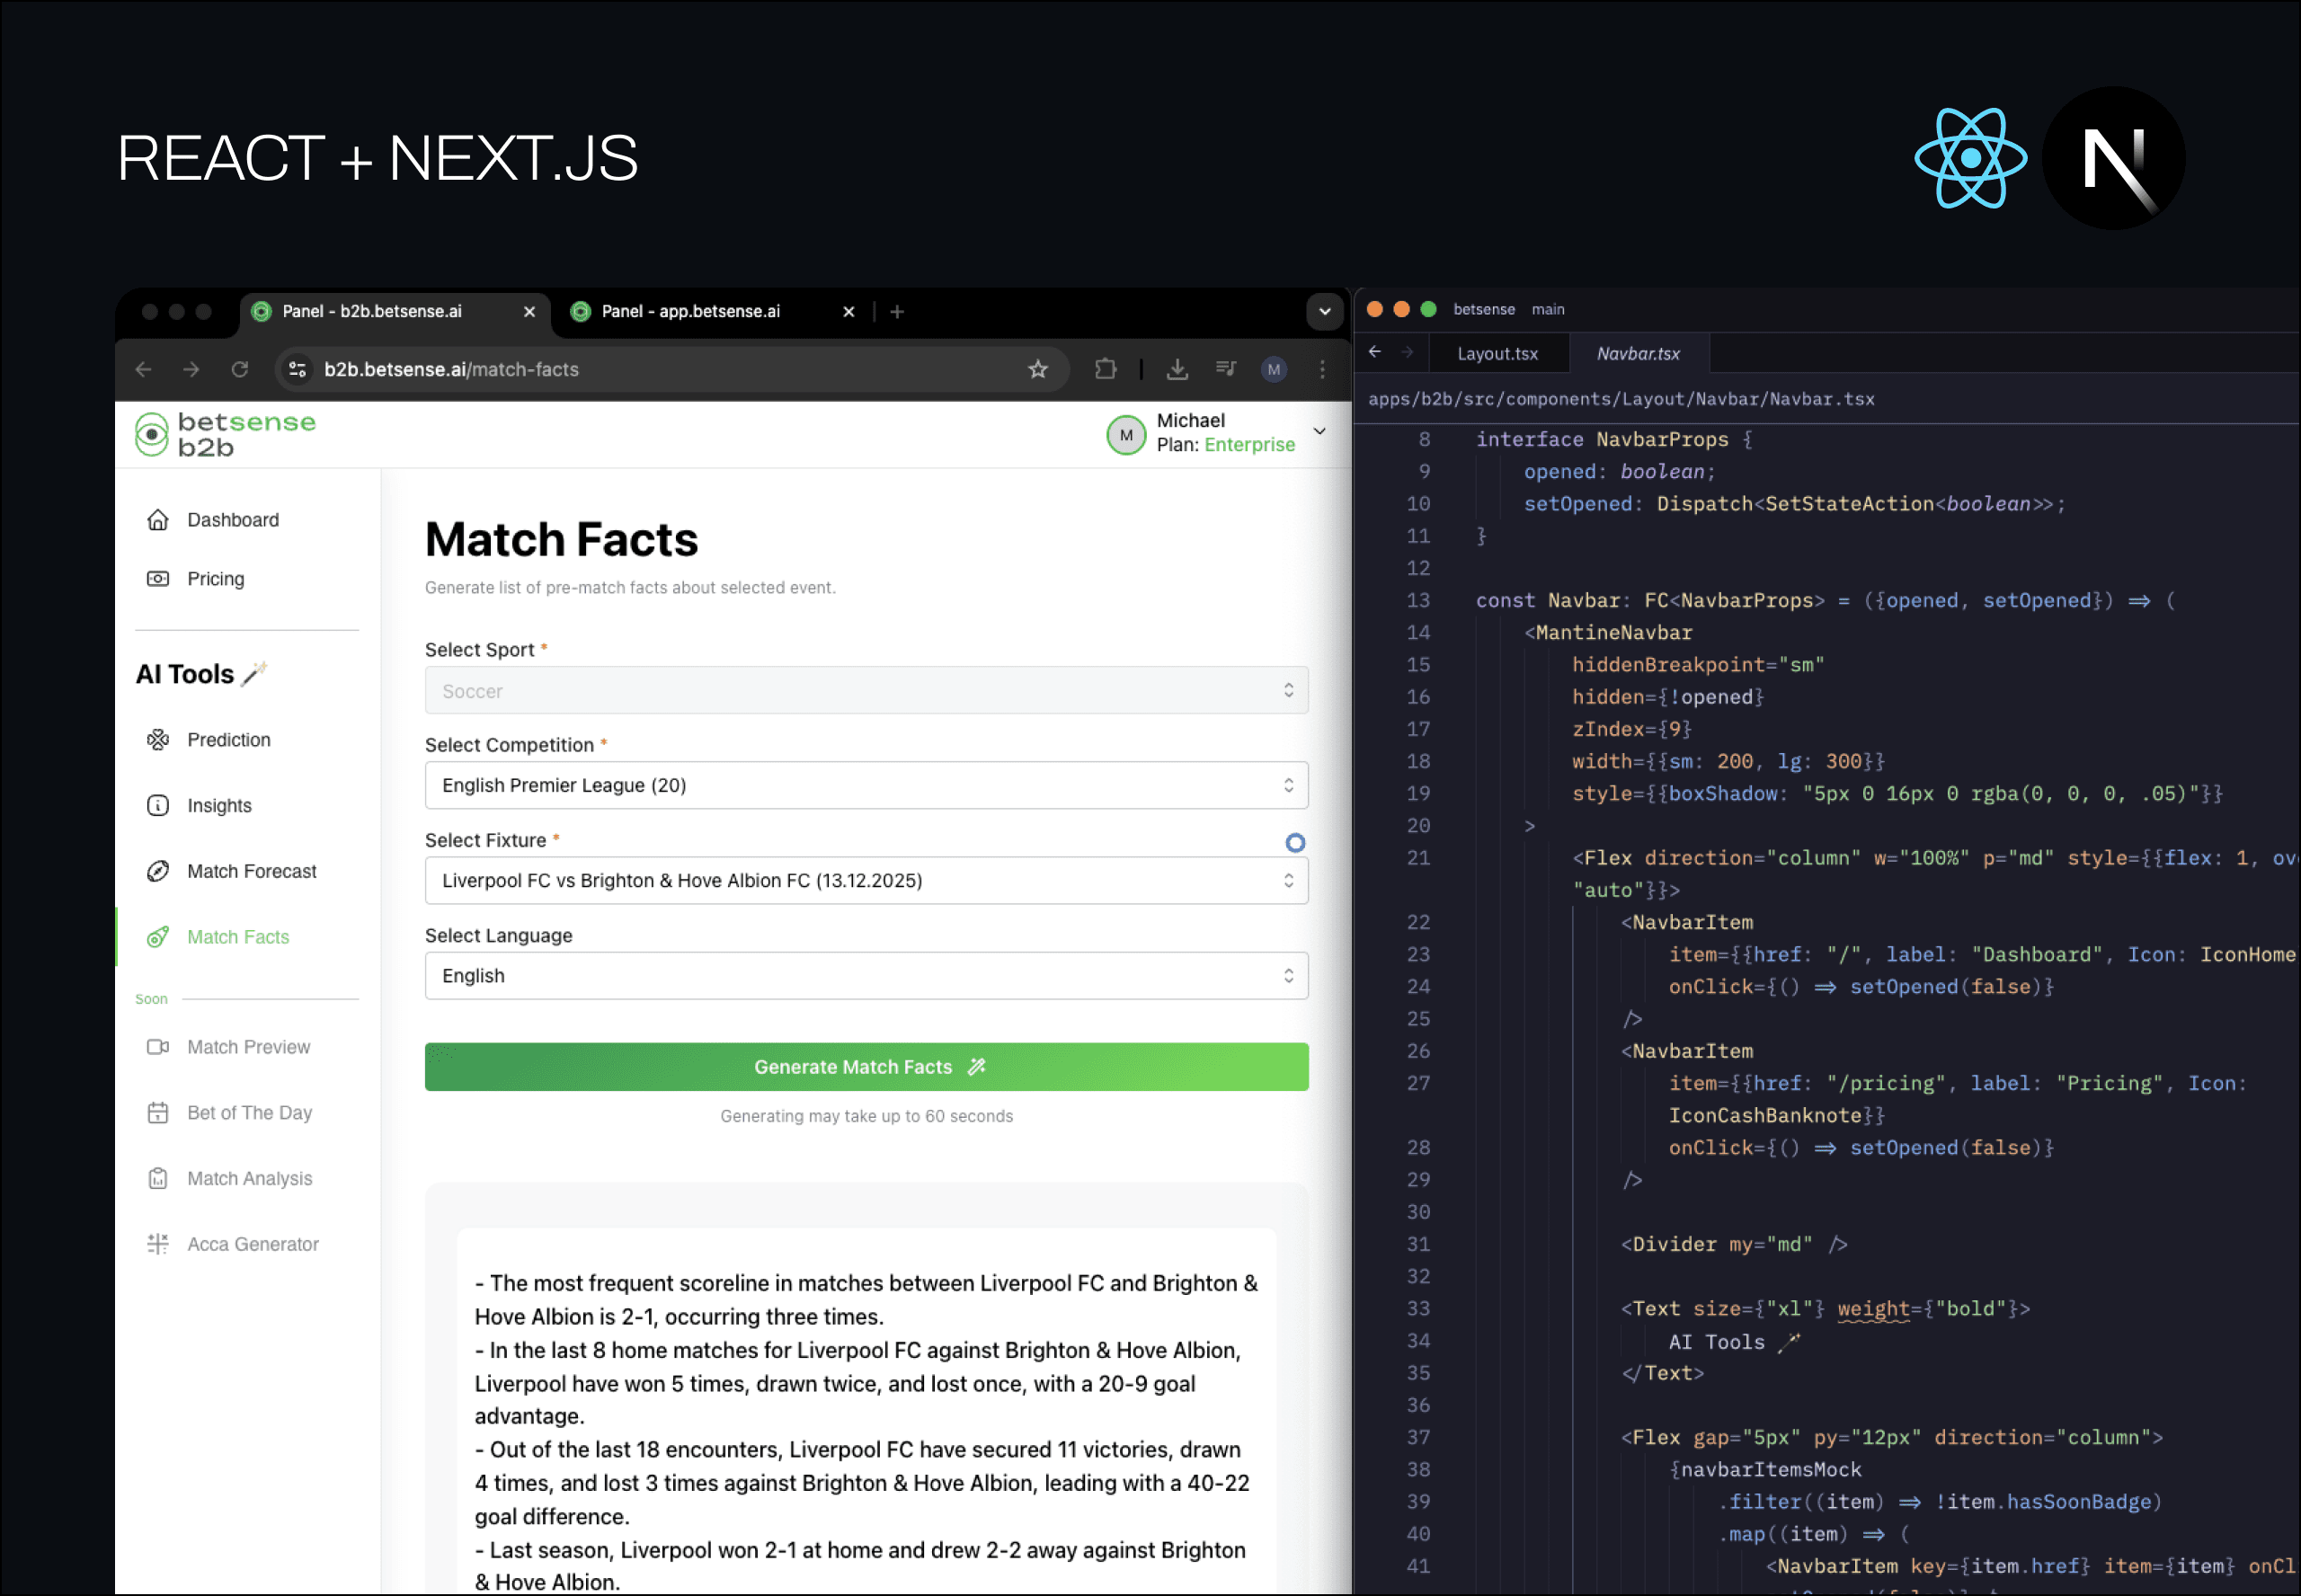Open Chrome three-dot menu
This screenshot has height=1596, width=2301.
[x=1322, y=369]
